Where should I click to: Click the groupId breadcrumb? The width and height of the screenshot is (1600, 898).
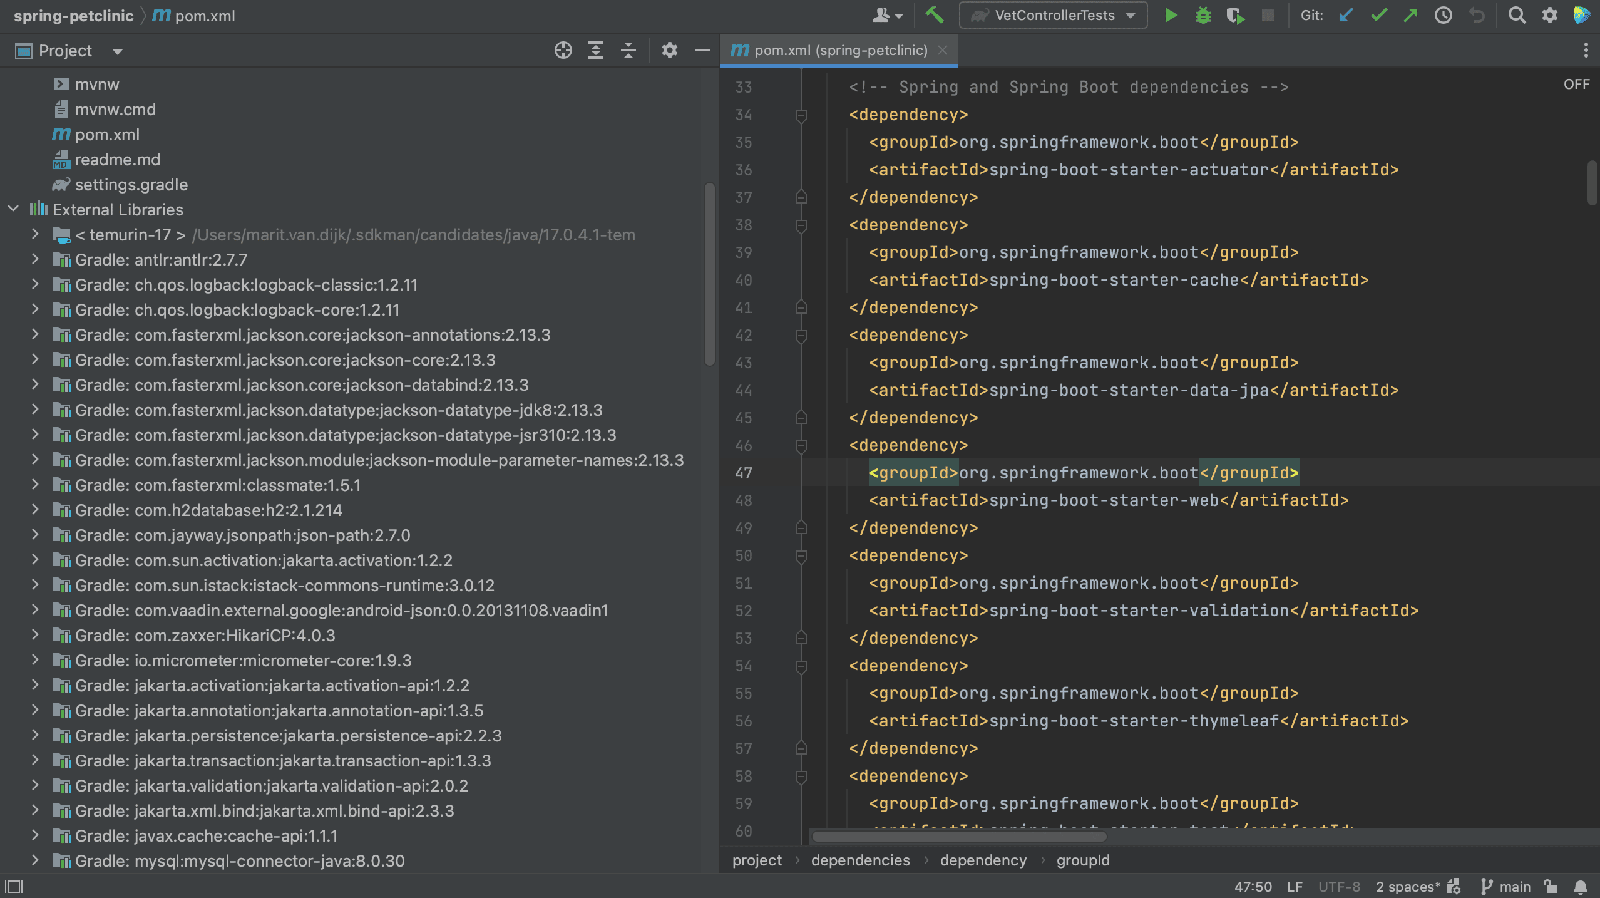1083,860
